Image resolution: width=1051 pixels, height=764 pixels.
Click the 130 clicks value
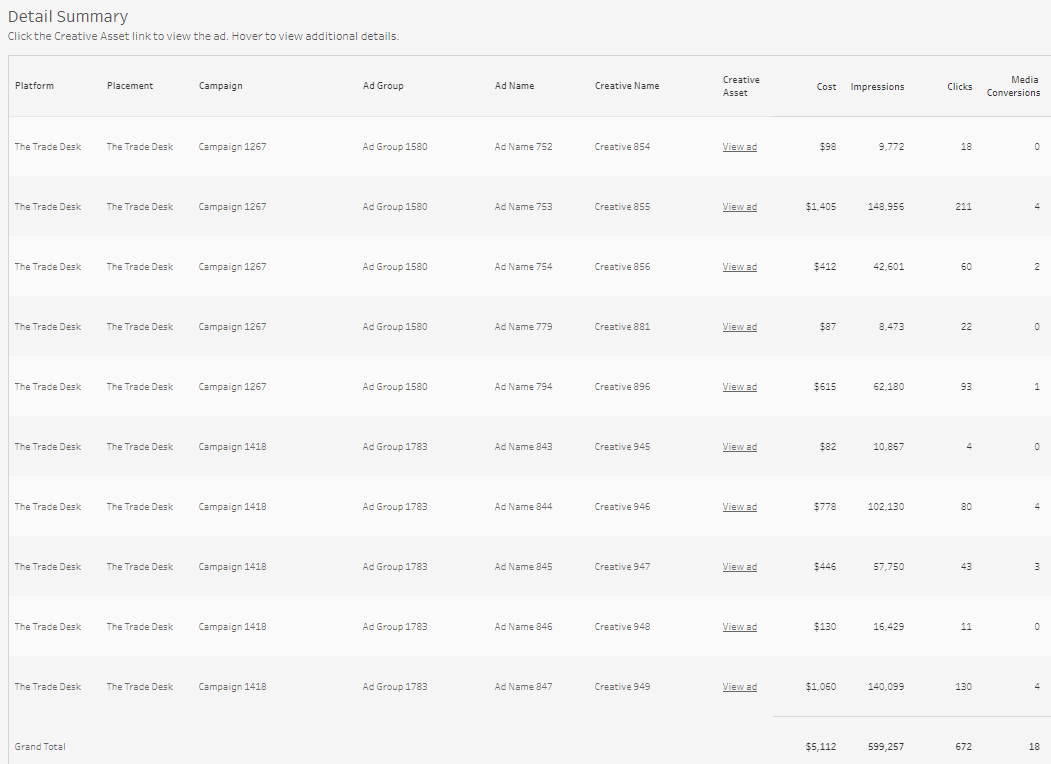[x=964, y=687]
